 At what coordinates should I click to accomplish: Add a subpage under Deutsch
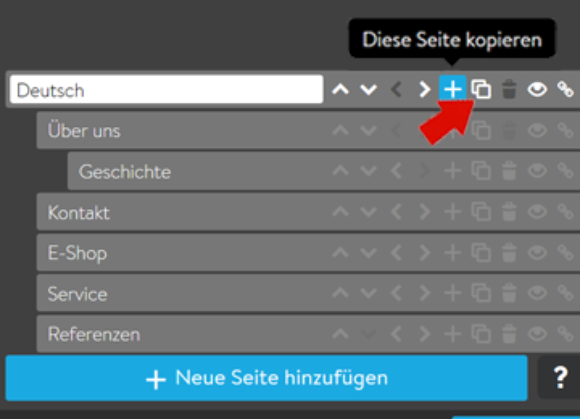point(453,89)
